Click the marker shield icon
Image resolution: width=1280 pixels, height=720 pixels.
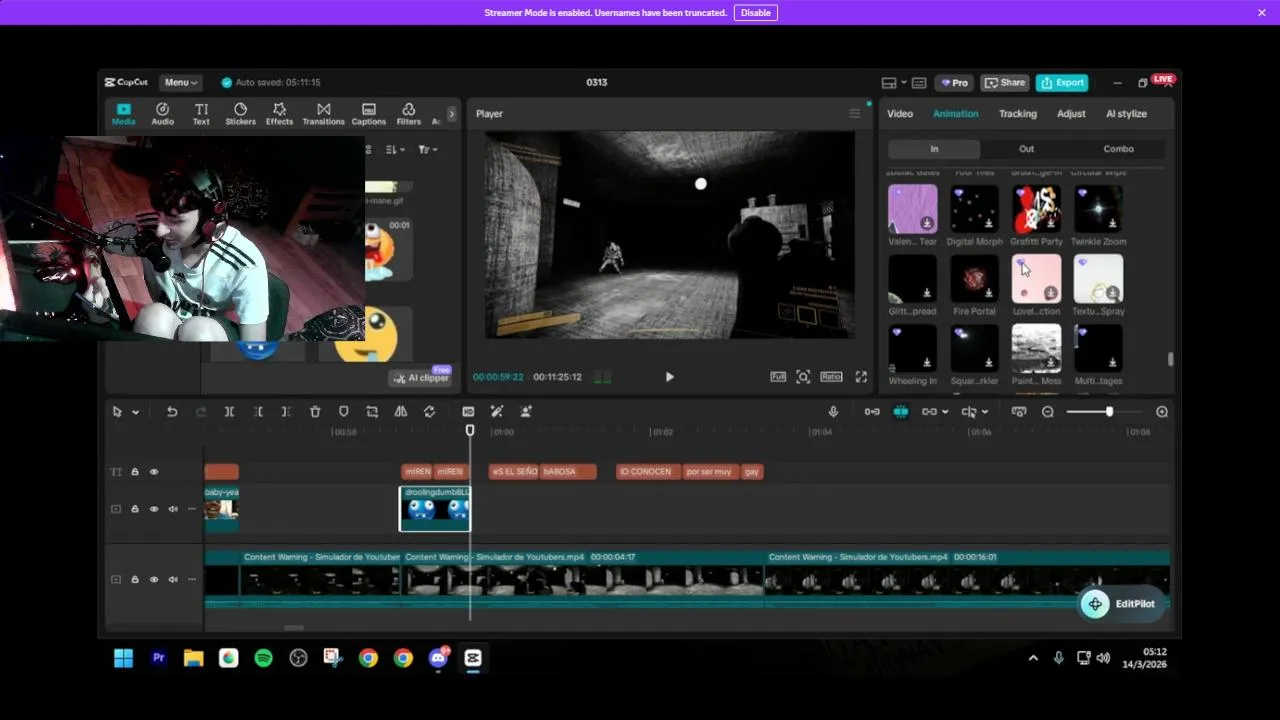[344, 412]
